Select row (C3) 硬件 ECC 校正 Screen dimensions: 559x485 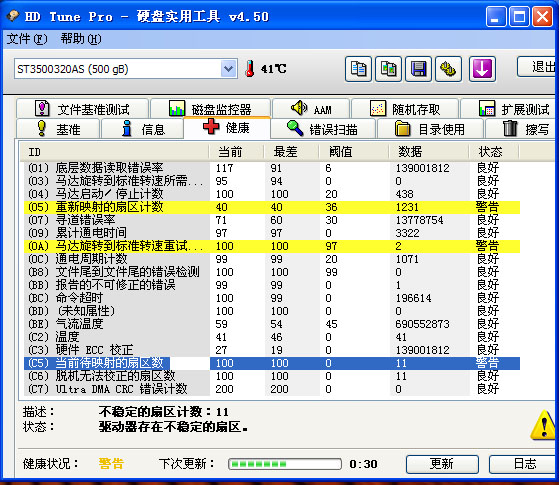pos(272,350)
